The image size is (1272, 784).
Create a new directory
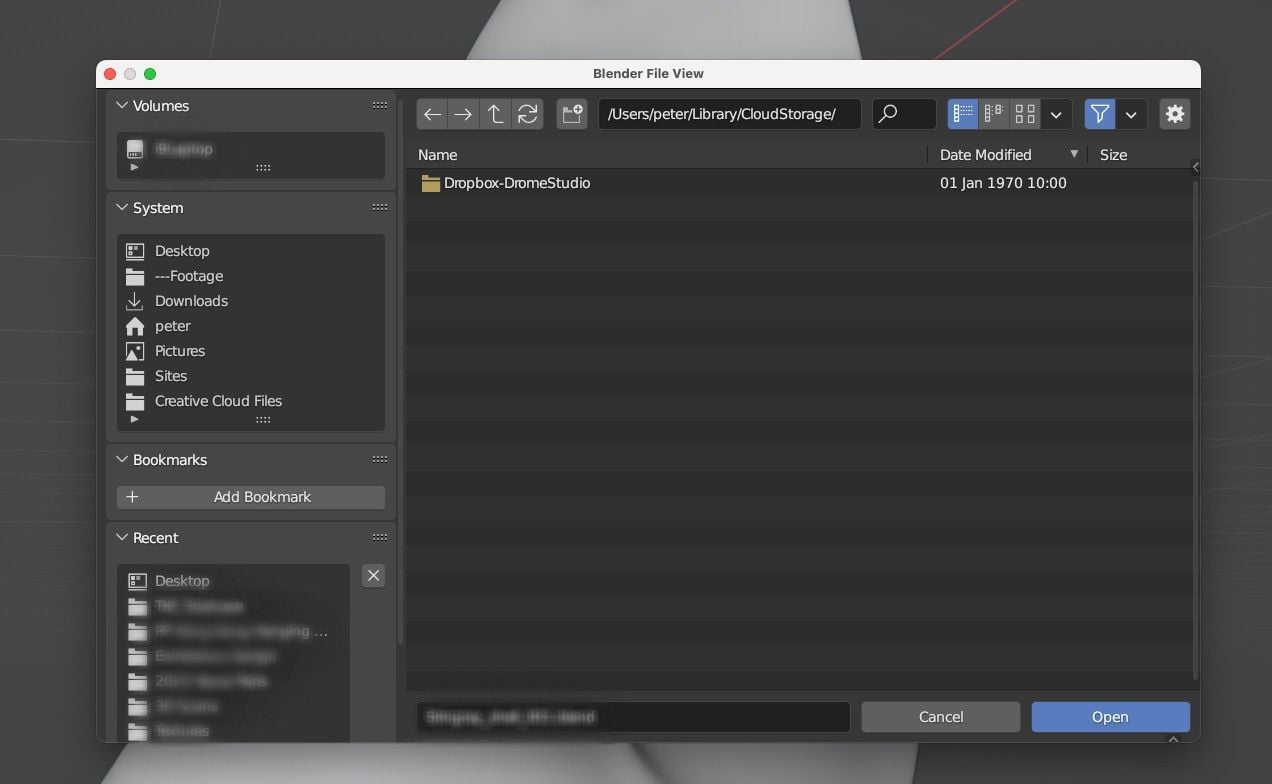[x=572, y=114]
